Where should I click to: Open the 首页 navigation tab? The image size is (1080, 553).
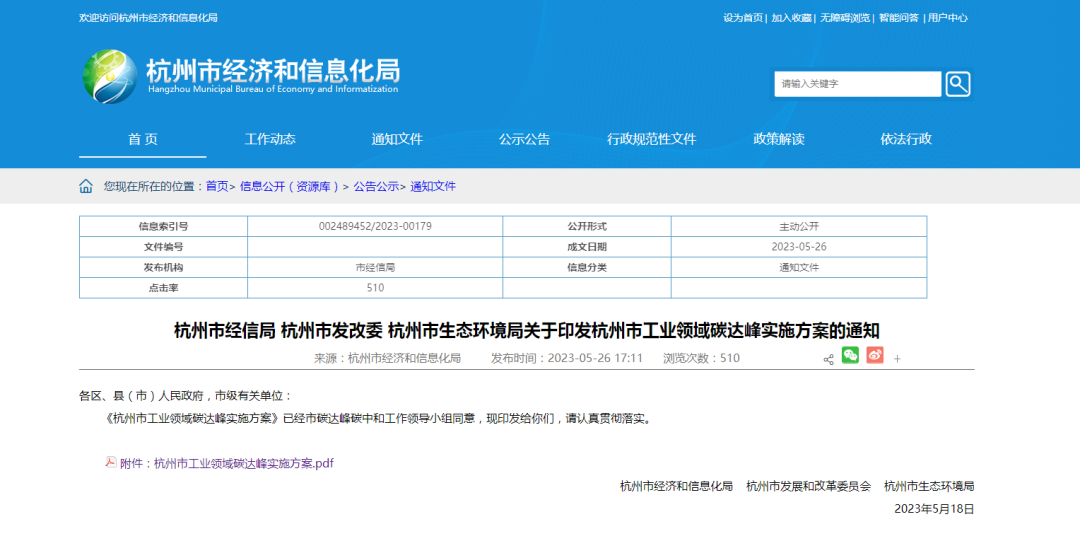pos(142,139)
